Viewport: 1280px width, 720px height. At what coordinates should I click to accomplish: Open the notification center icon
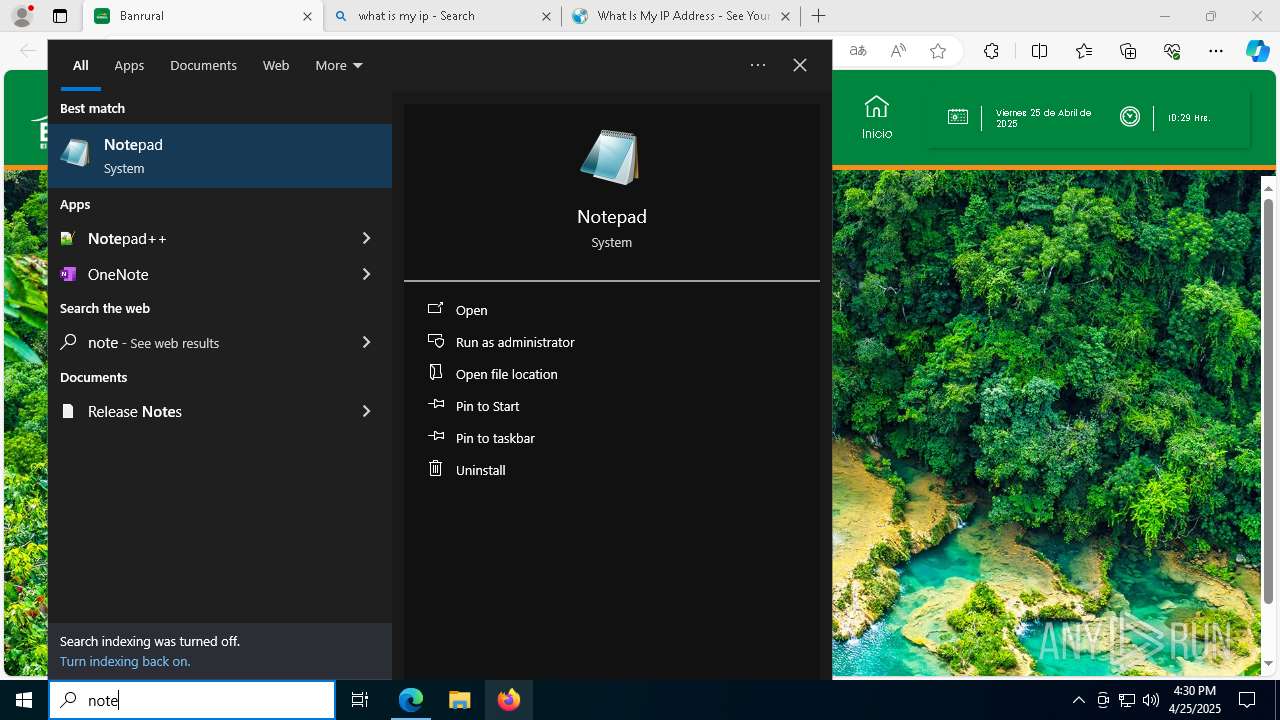(x=1247, y=700)
